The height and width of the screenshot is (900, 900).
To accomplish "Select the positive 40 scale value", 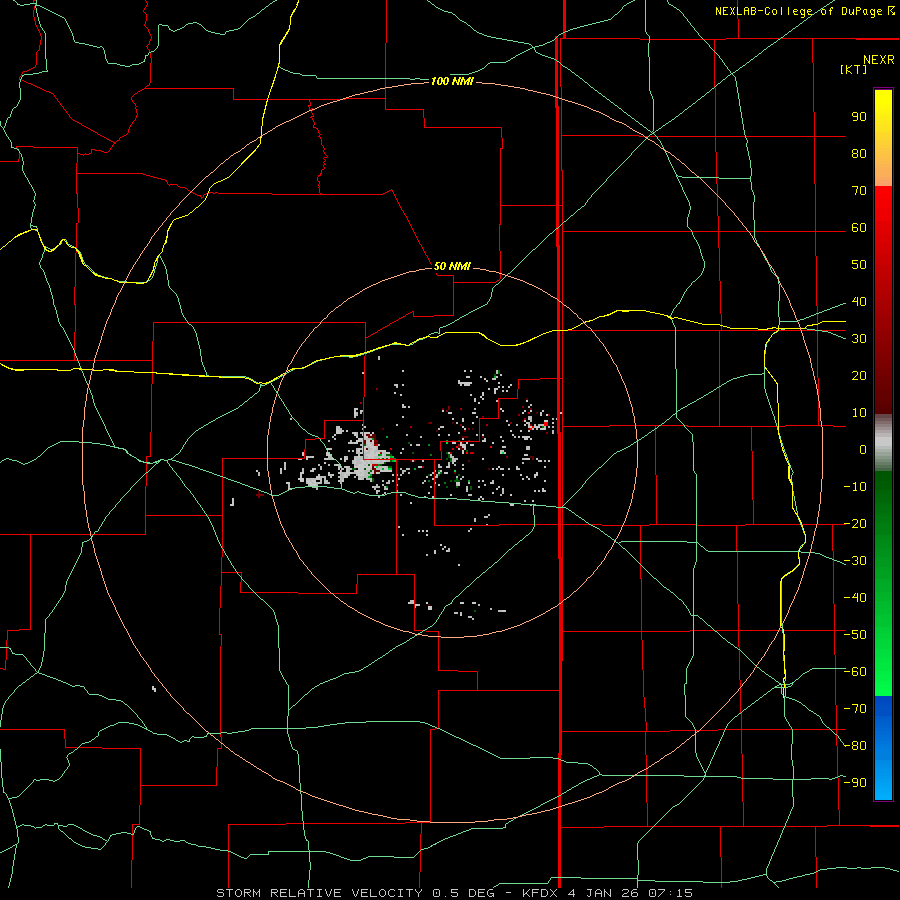I will click(x=859, y=302).
